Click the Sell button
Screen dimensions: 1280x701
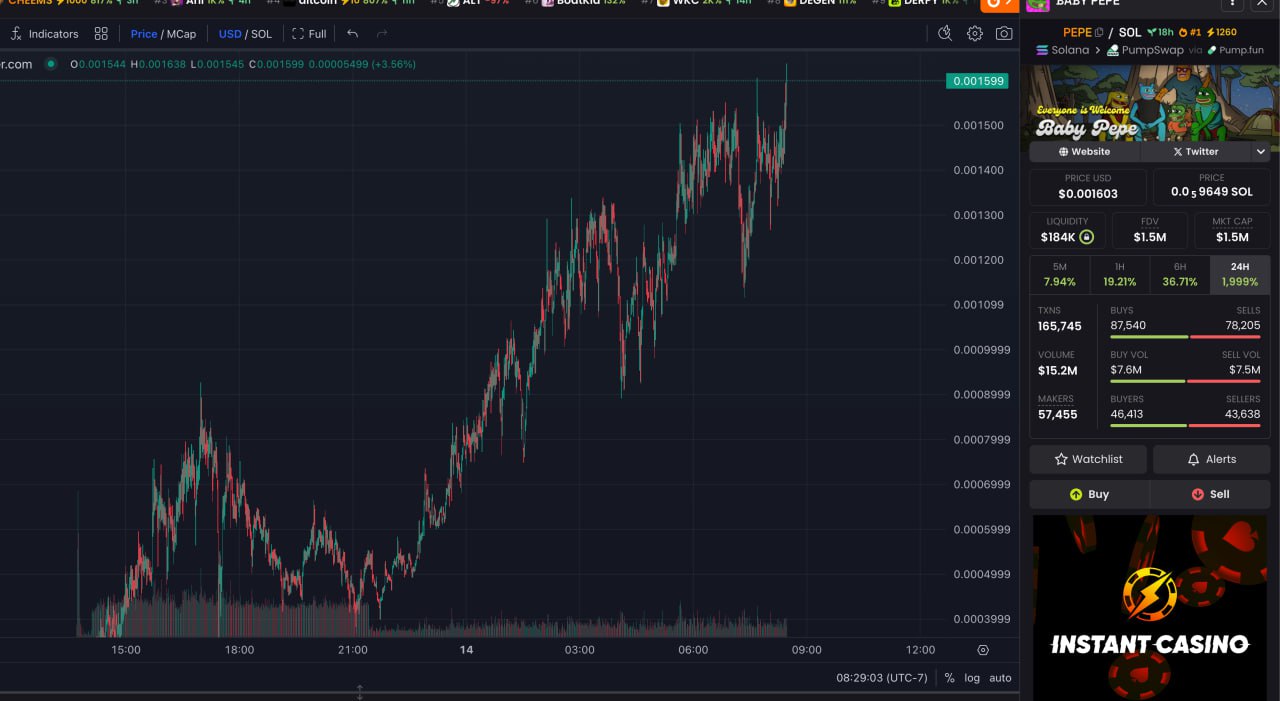click(x=1210, y=494)
